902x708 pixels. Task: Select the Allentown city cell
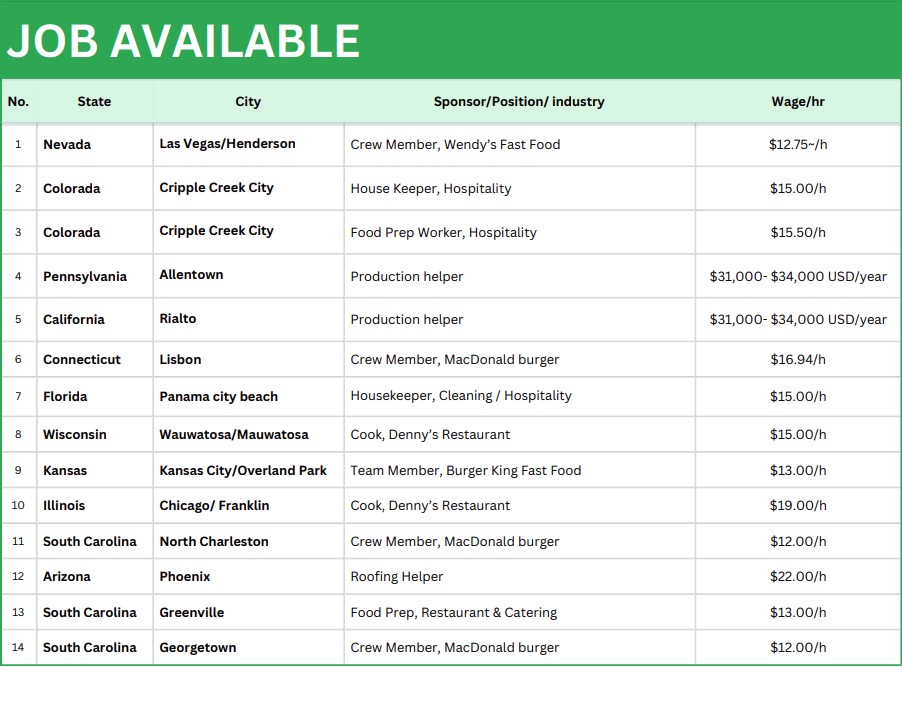click(x=191, y=275)
